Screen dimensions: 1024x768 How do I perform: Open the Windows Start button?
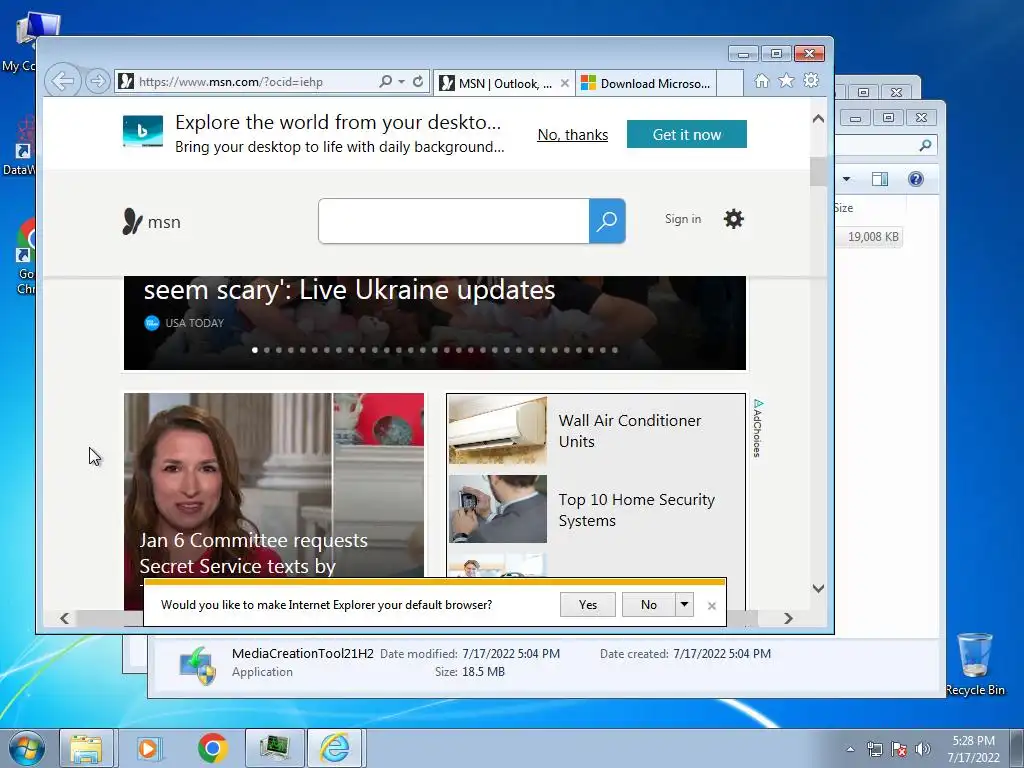pyautogui.click(x=27, y=748)
